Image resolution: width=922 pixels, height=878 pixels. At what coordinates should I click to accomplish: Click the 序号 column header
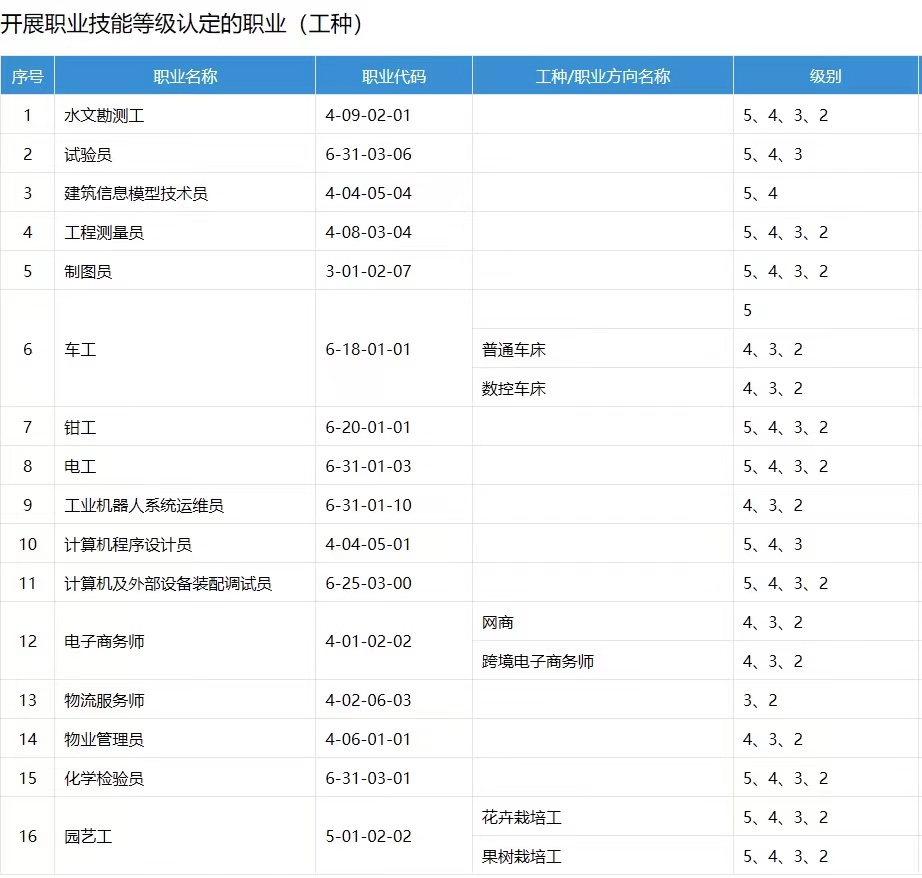[x=27, y=76]
